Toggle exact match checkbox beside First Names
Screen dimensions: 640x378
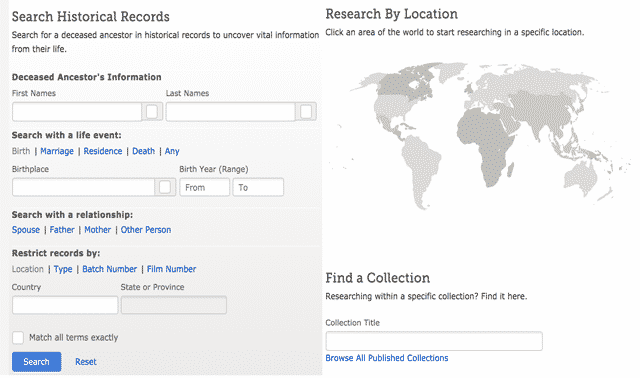[x=152, y=111]
